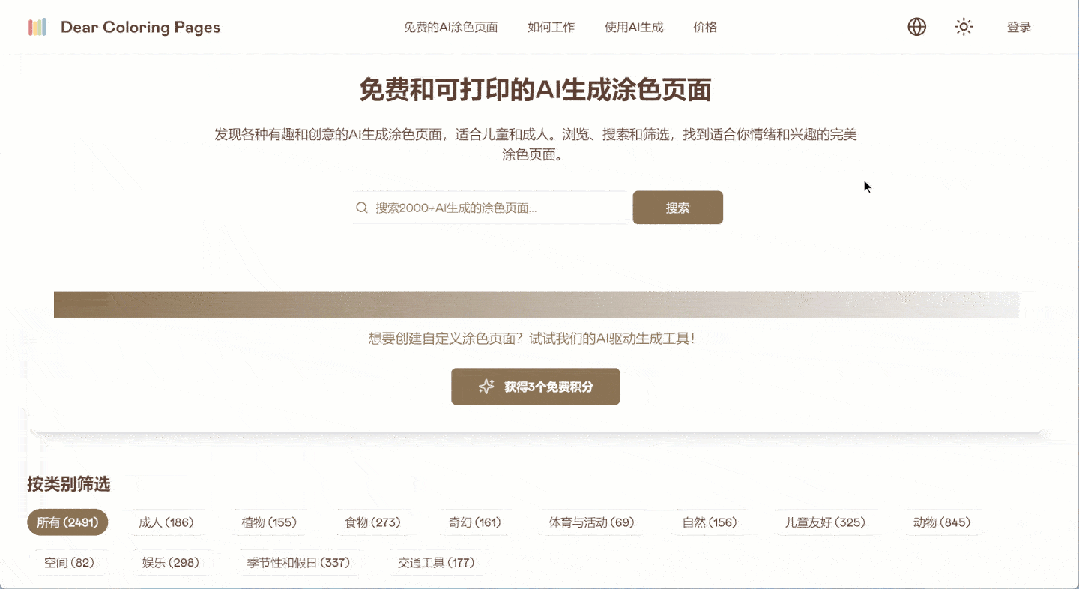Open the 登录 link
This screenshot has width=1079, height=589.
click(x=1019, y=27)
